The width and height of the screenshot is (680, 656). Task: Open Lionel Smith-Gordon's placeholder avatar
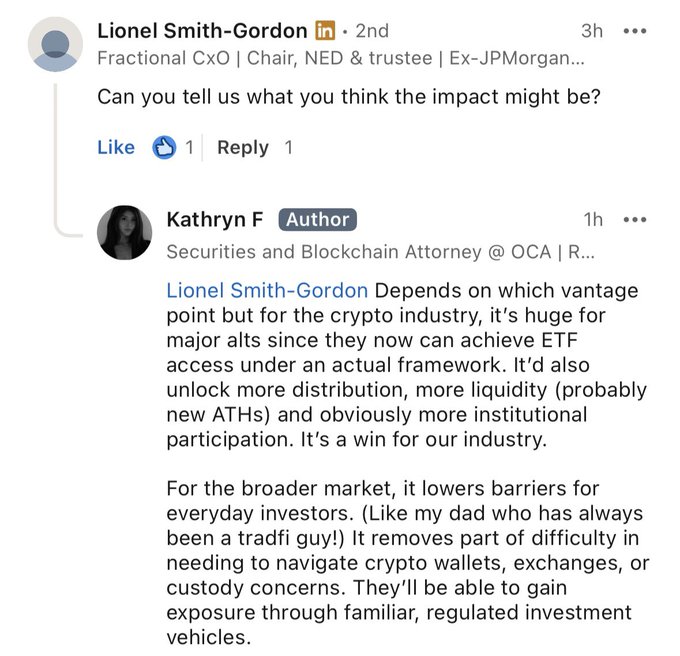click(58, 44)
